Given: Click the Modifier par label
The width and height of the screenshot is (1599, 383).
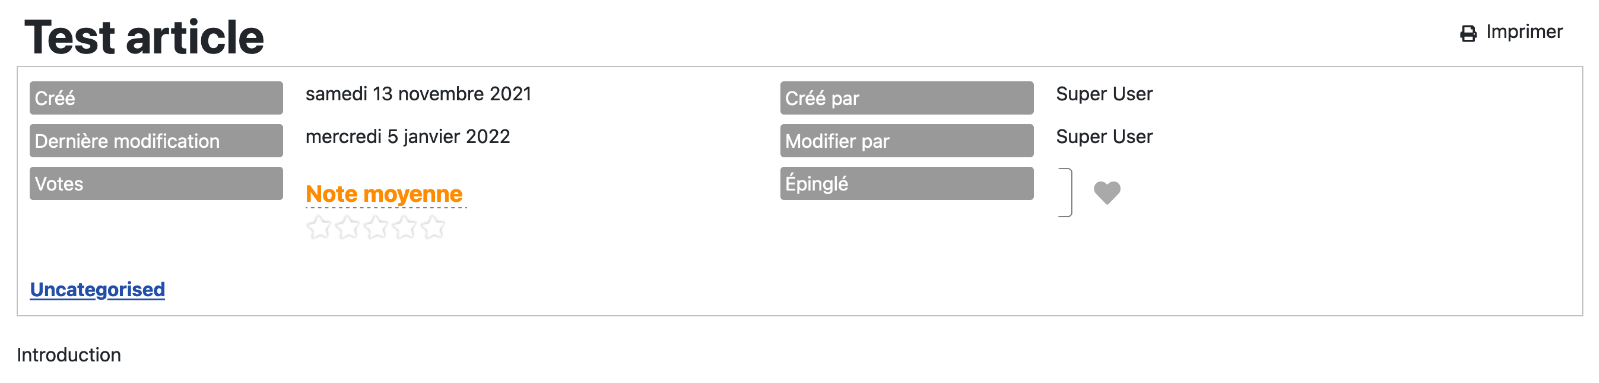Looking at the screenshot, I should click(907, 141).
